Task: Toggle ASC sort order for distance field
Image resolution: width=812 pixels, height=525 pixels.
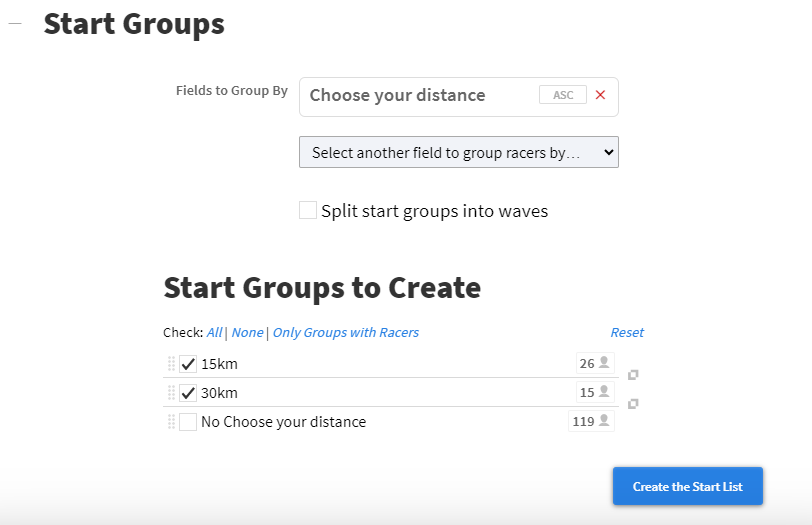Action: point(562,95)
